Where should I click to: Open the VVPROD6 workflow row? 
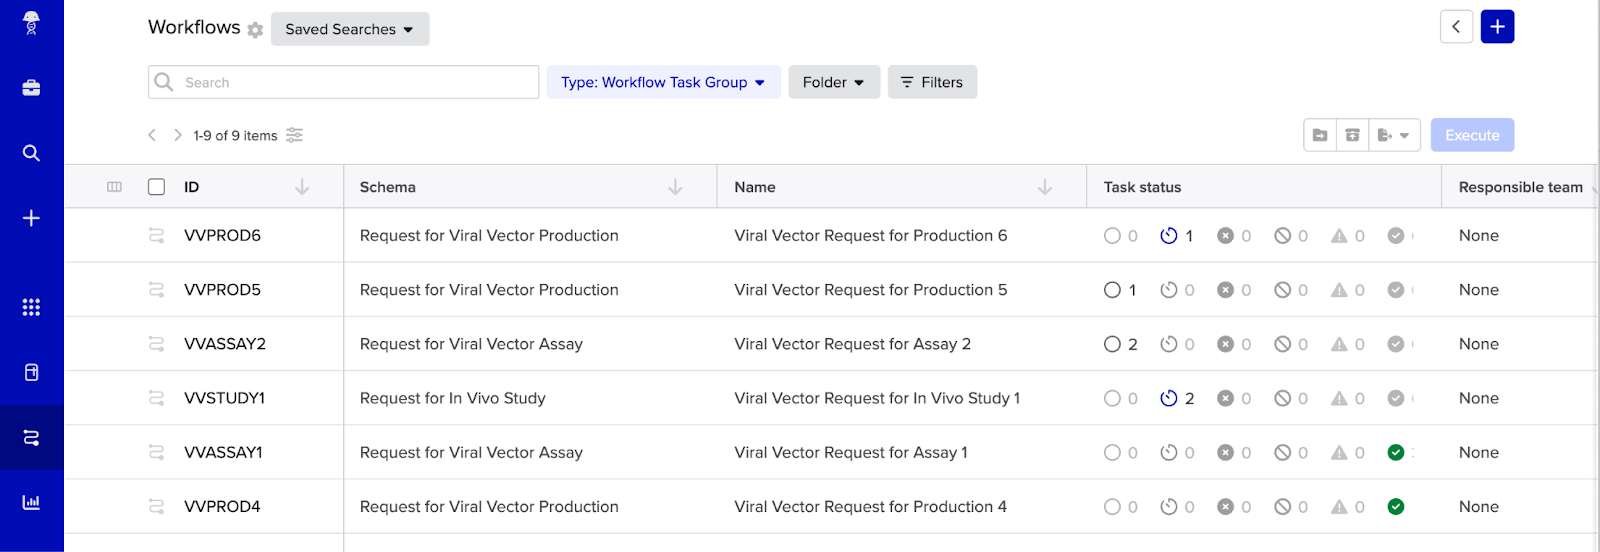[x=222, y=236]
